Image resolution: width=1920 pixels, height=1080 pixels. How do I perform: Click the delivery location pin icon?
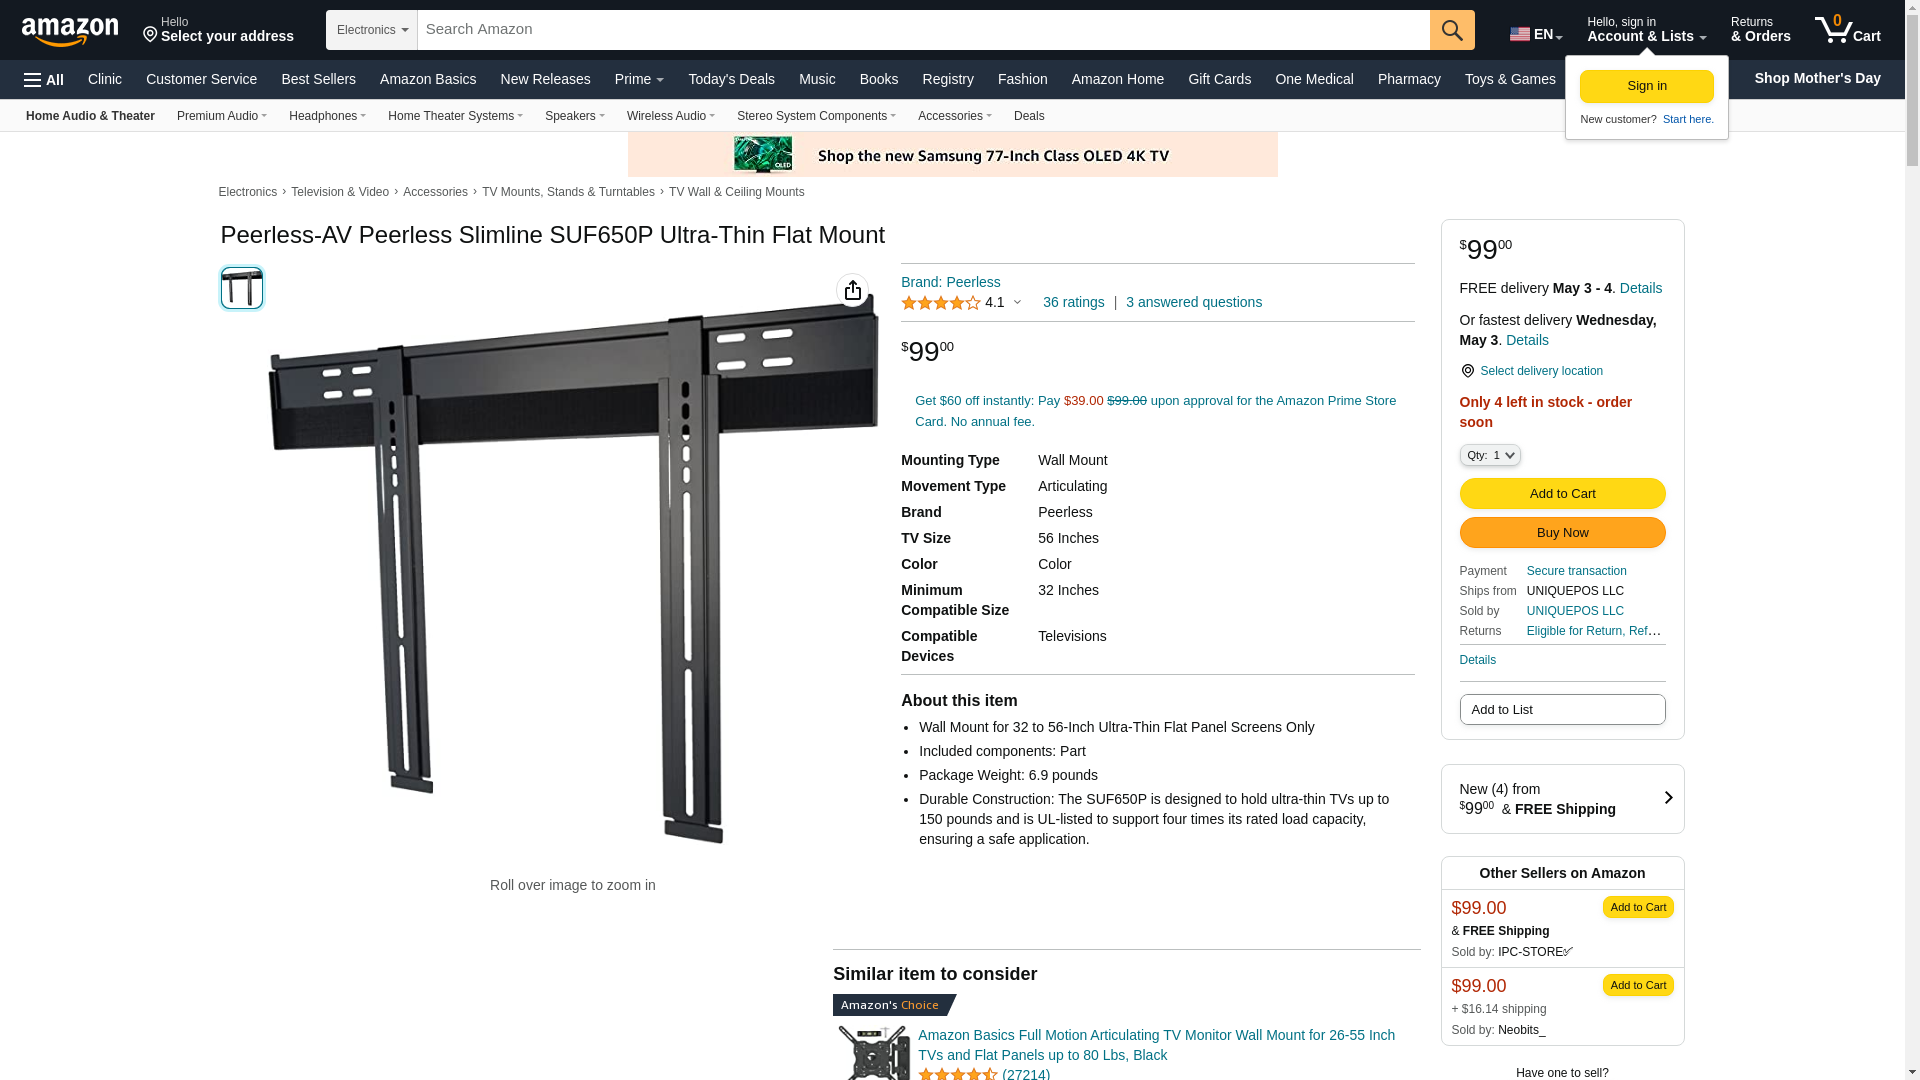pos(1467,371)
